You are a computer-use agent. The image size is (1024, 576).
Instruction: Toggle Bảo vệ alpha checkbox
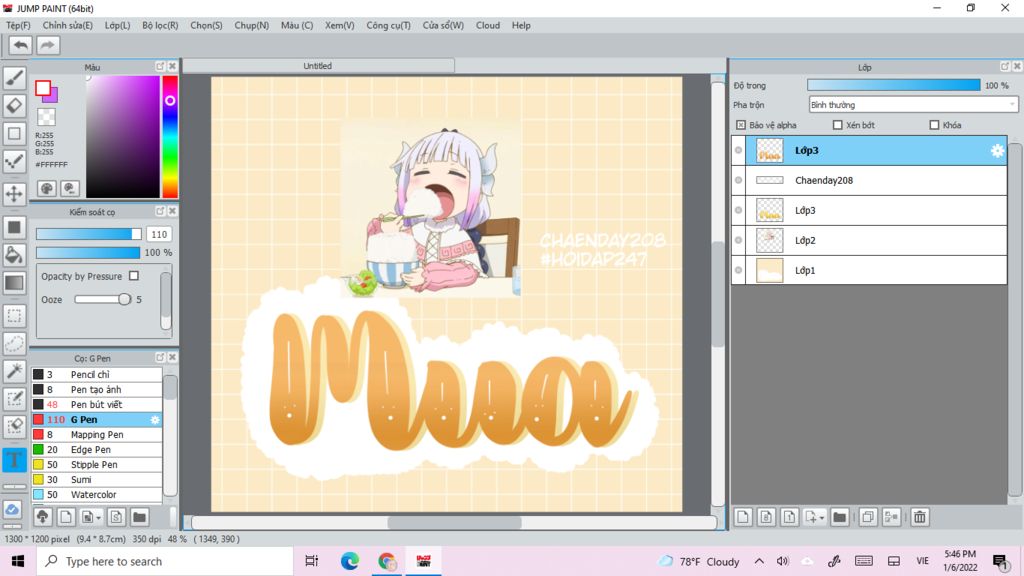[x=741, y=125]
